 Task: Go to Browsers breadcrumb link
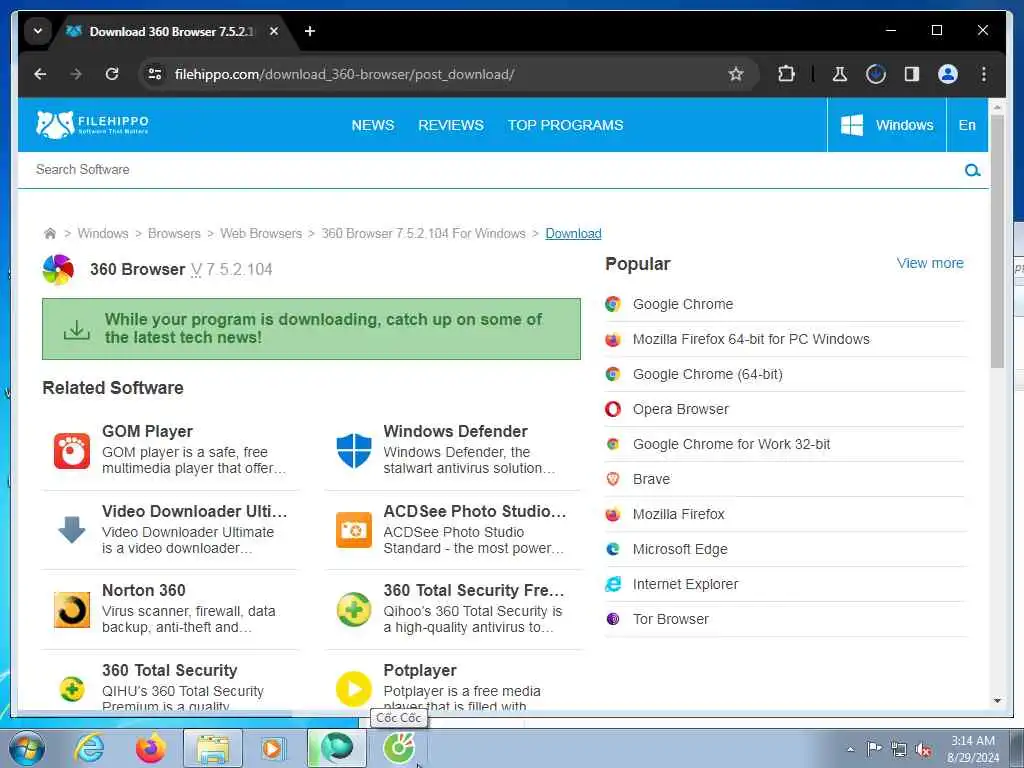[174, 234]
